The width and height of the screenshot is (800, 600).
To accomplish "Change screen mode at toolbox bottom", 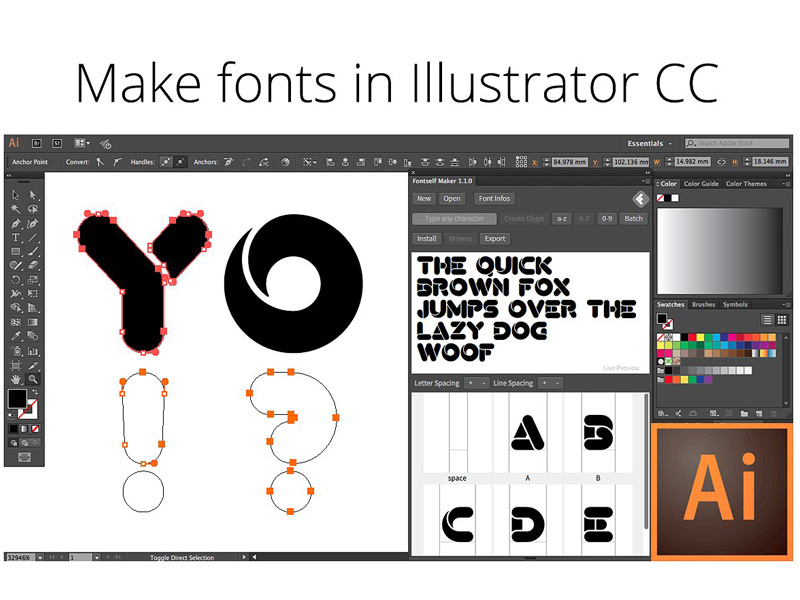I will coord(24,457).
